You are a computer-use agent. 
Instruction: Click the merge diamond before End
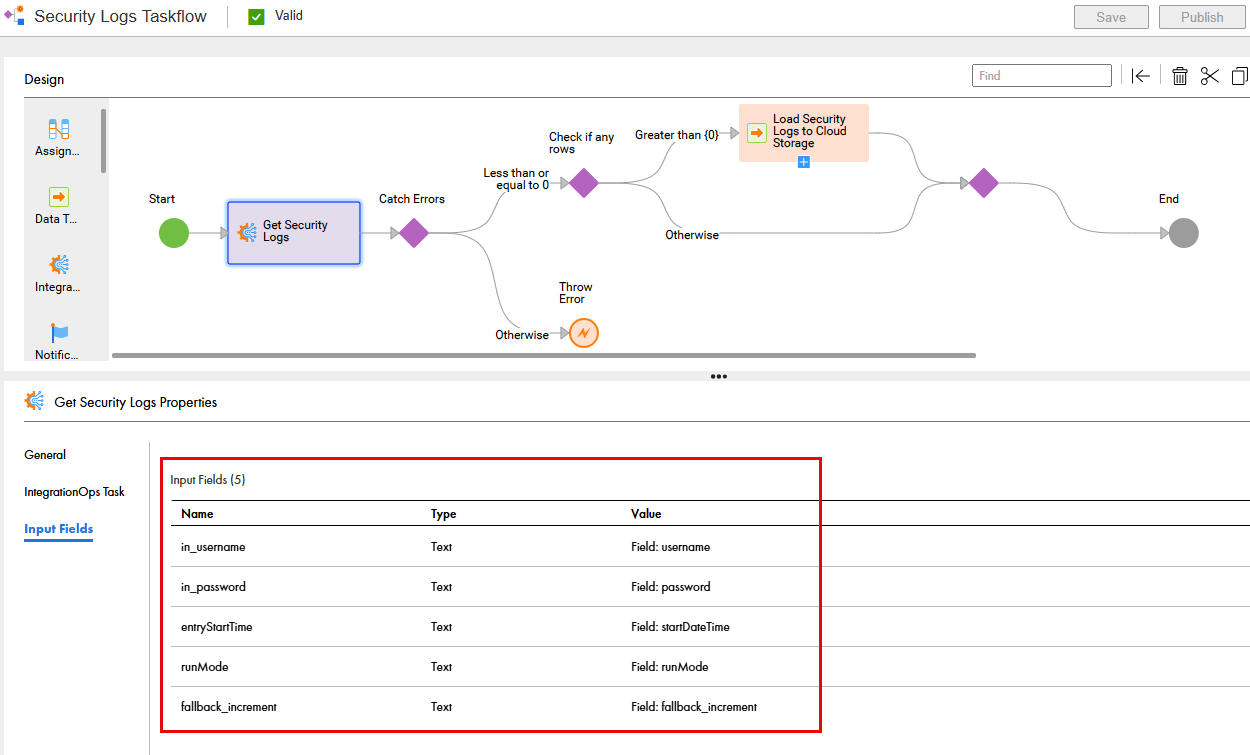(x=984, y=183)
